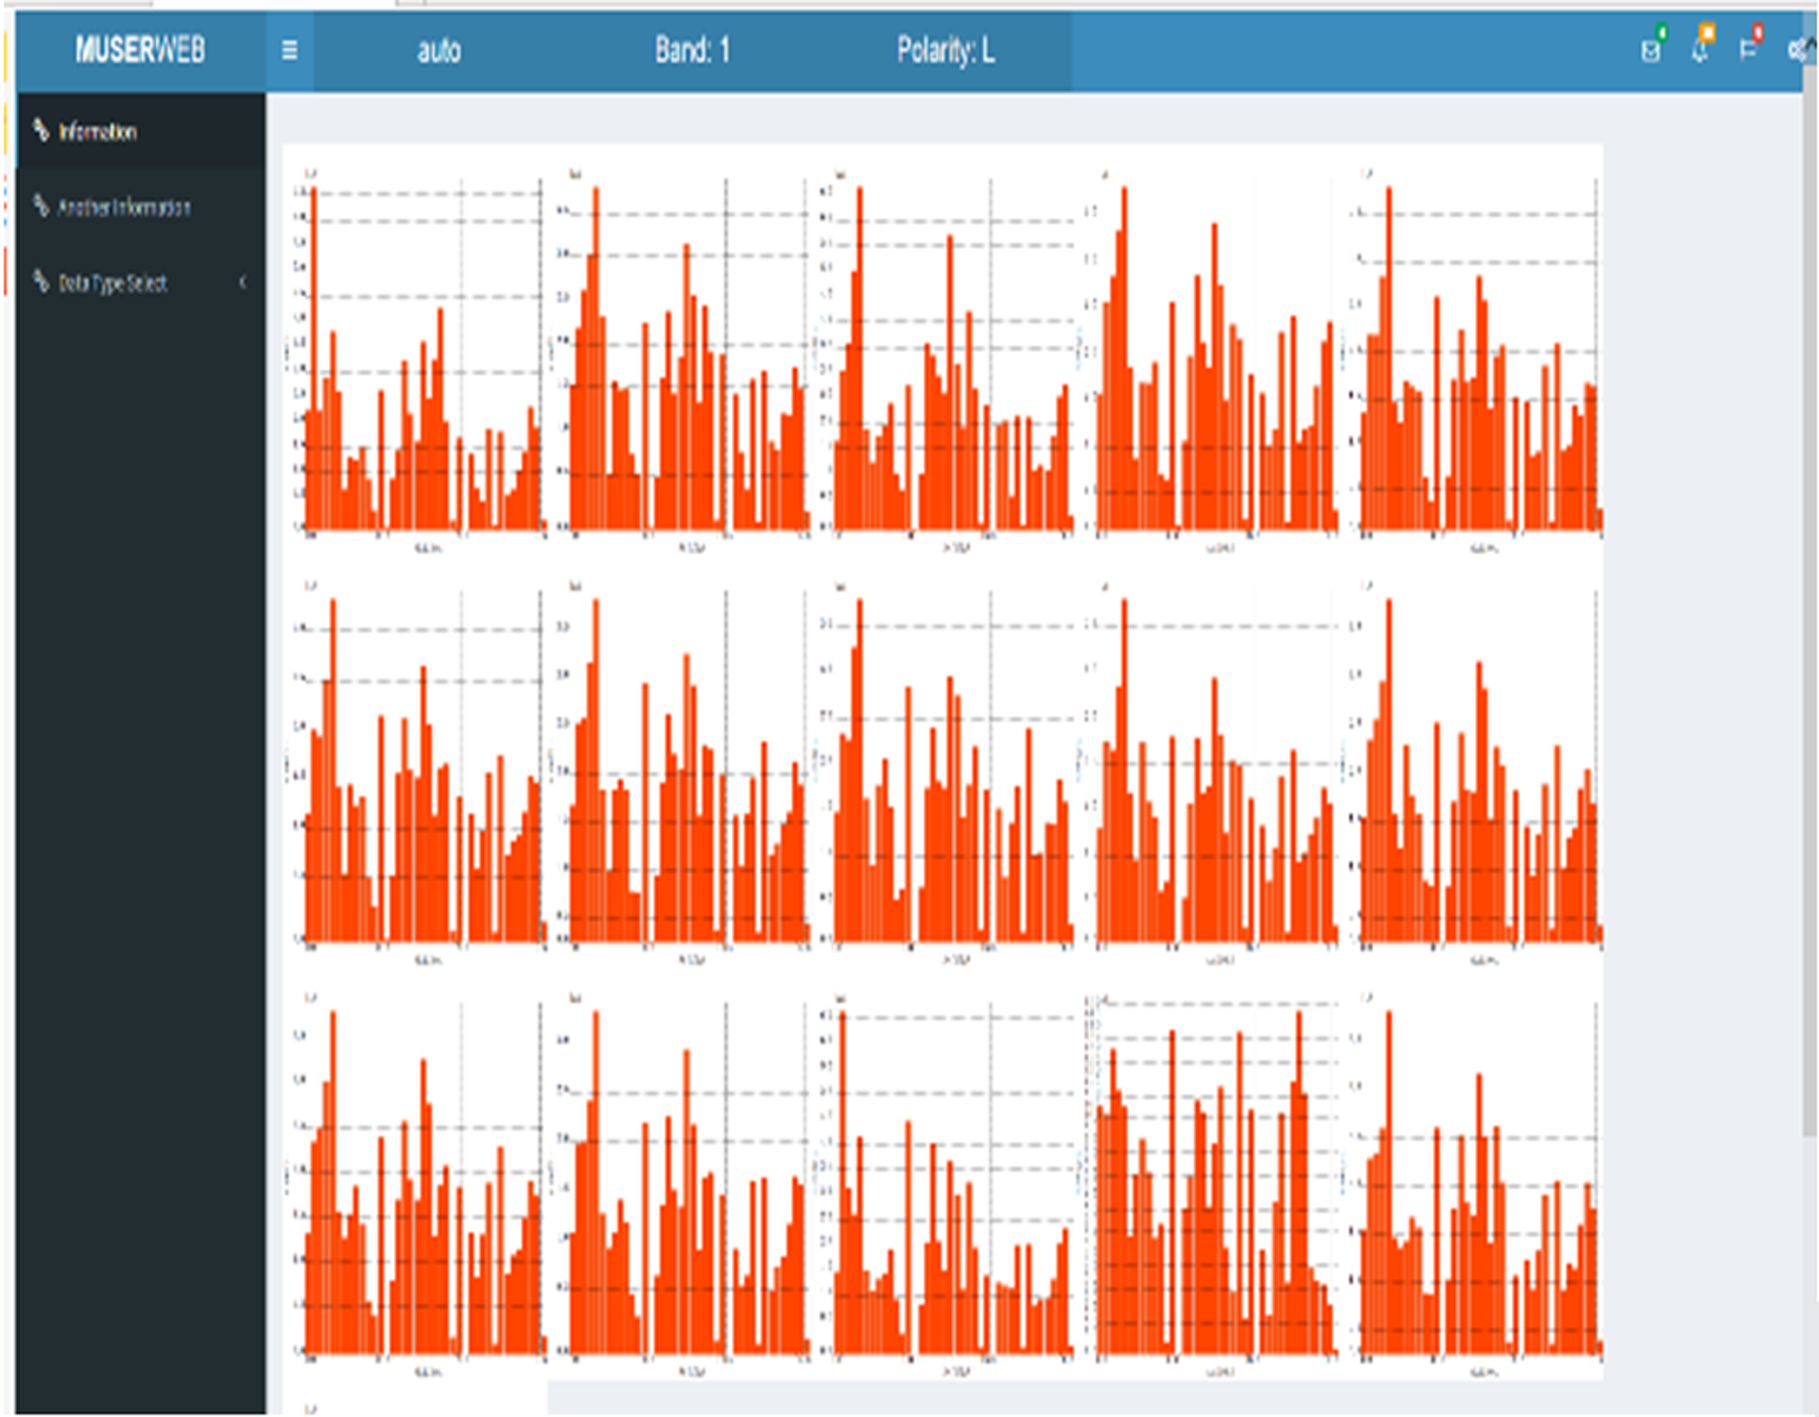This screenshot has height=1417, width=1819.
Task: Open the Band: 1 selector
Action: (692, 50)
